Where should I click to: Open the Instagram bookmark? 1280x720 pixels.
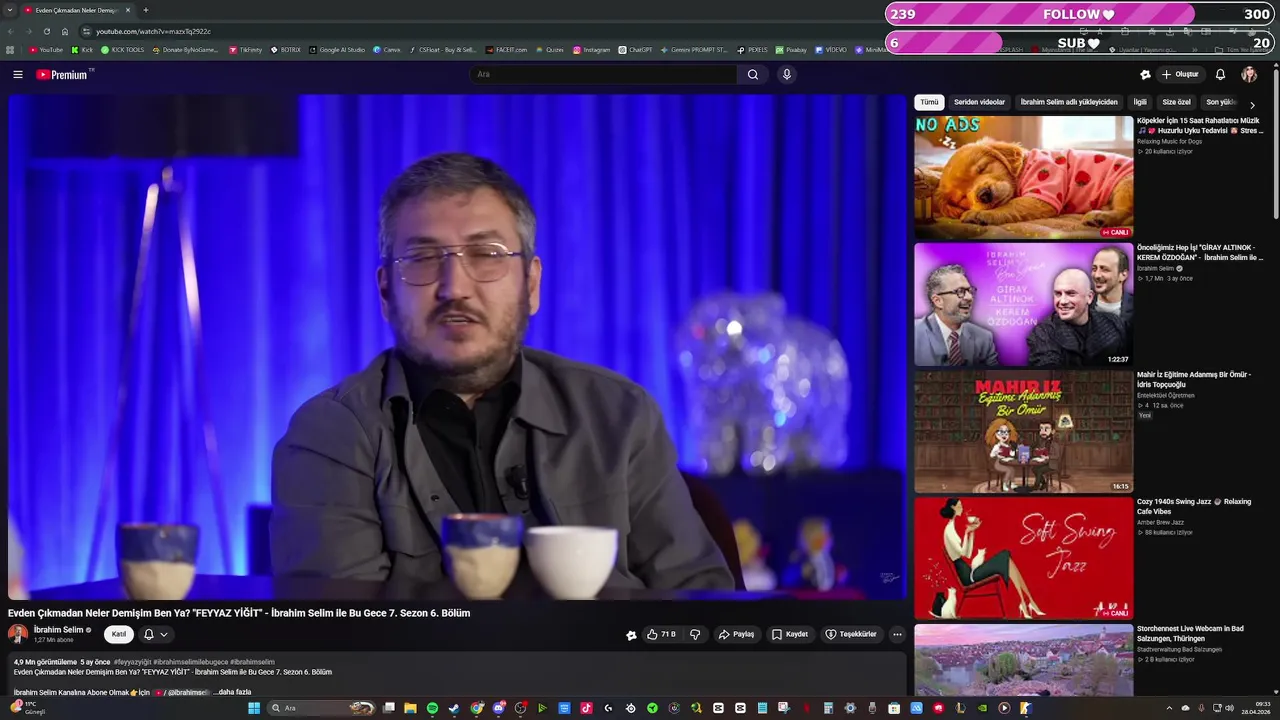(x=591, y=49)
